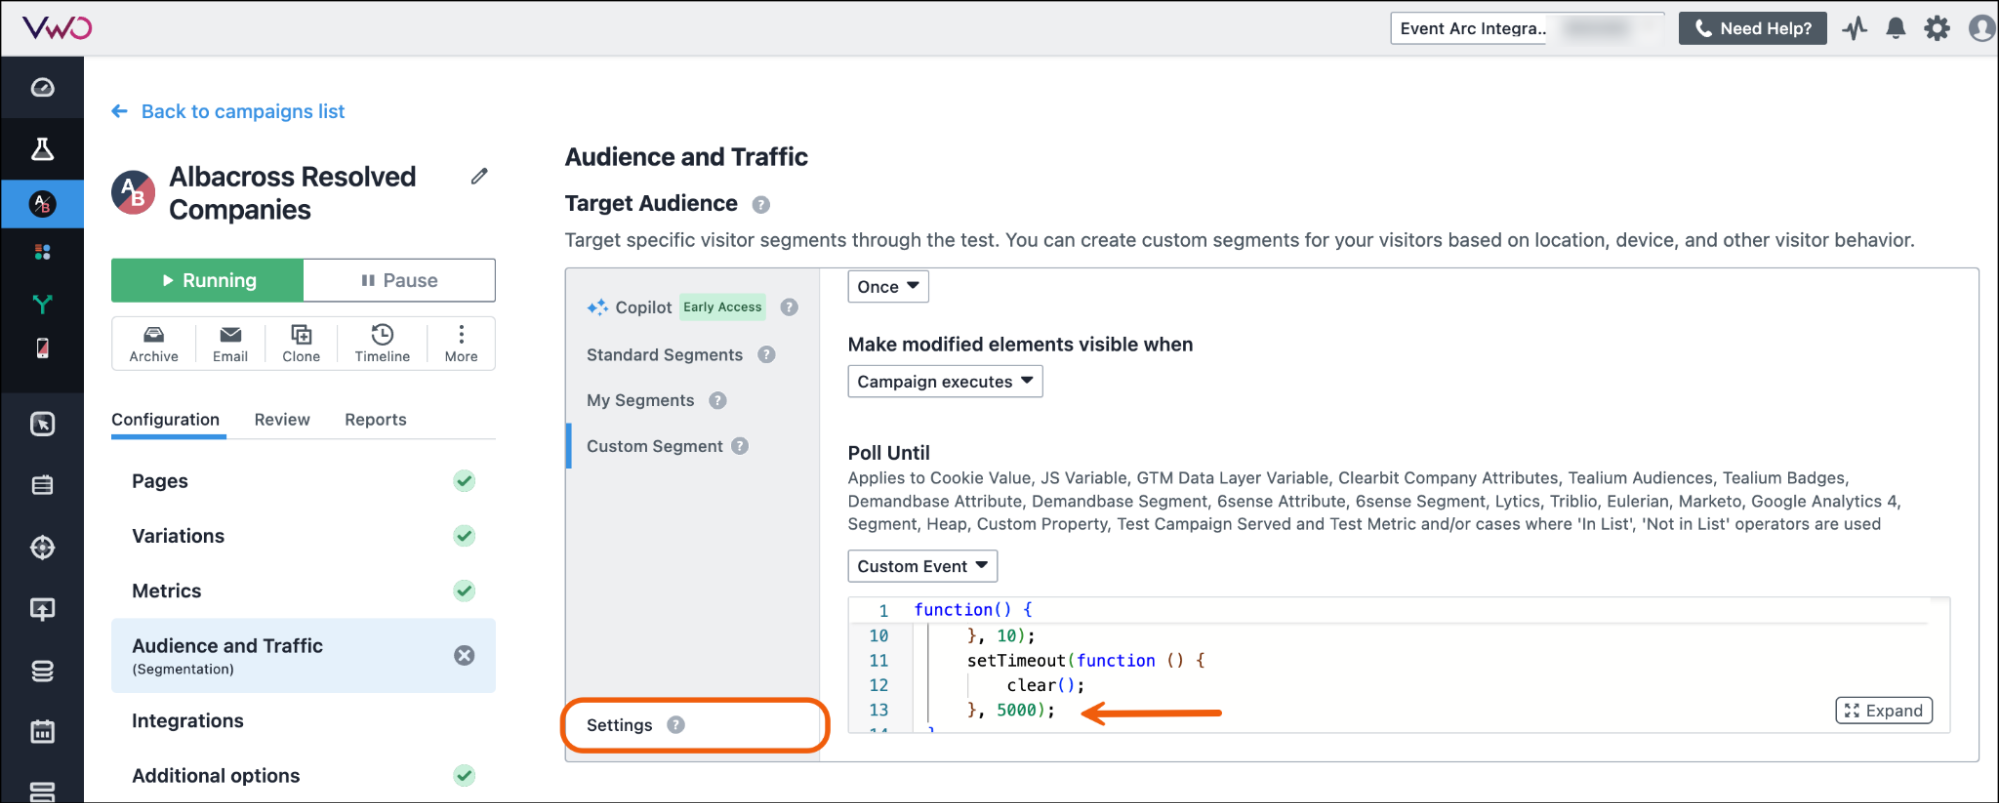Open the Once dropdown
This screenshot has height=804, width=1999.
[888, 287]
